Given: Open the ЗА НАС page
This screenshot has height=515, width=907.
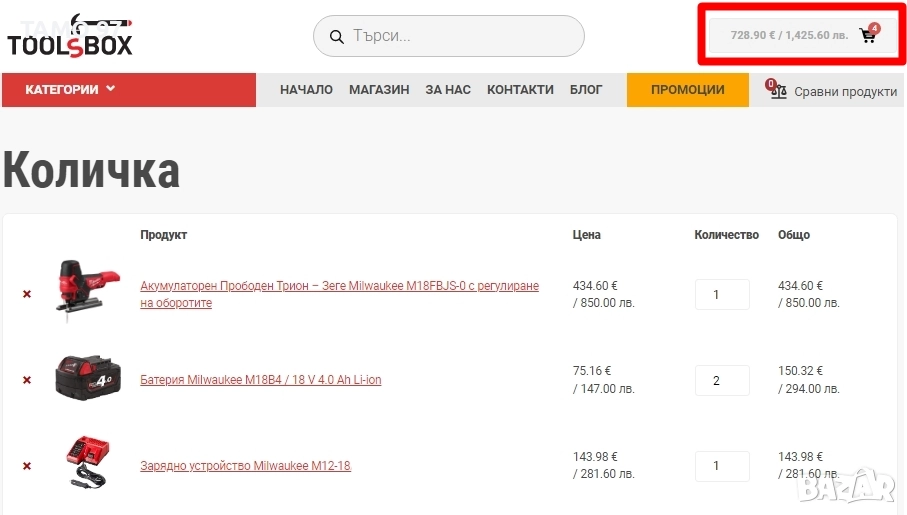Looking at the screenshot, I should click(448, 89).
